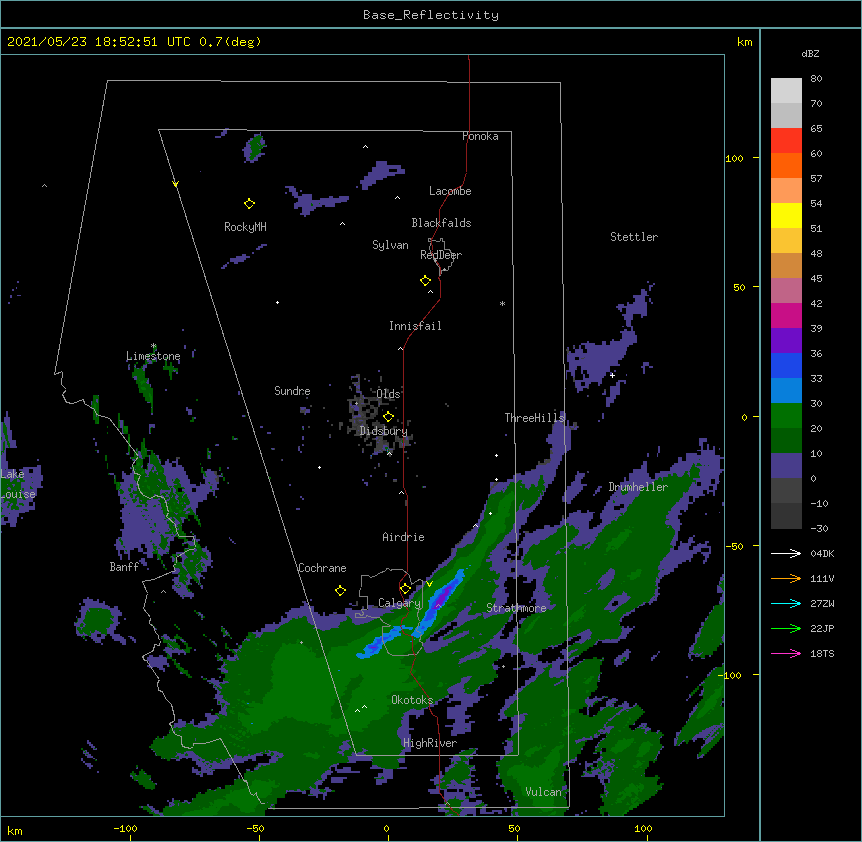The image size is (862, 842).
Task: Click the Olds label
Action: point(388,394)
